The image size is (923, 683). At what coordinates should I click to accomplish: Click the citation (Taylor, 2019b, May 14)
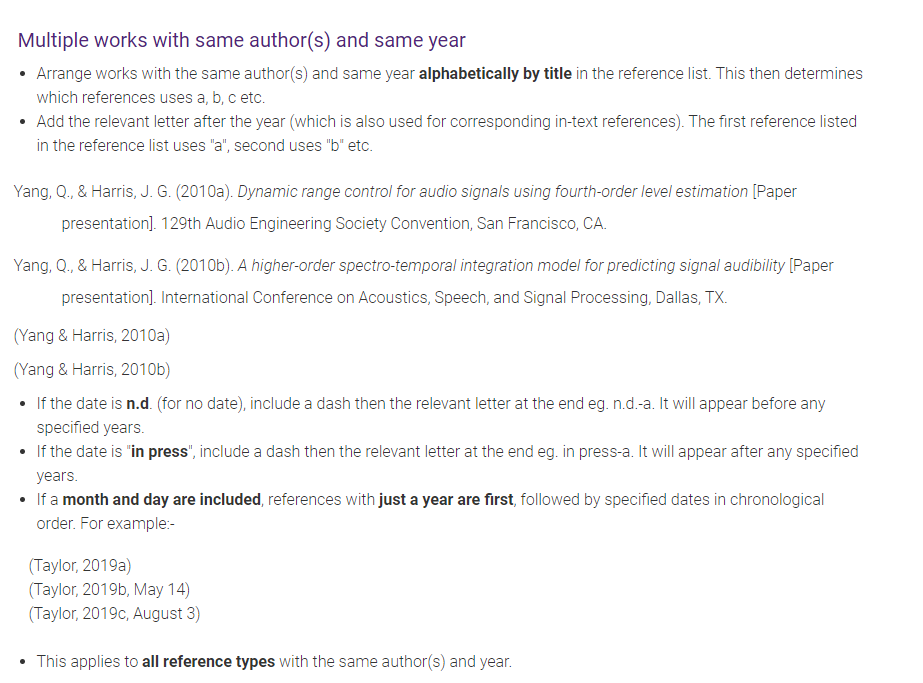click(109, 589)
